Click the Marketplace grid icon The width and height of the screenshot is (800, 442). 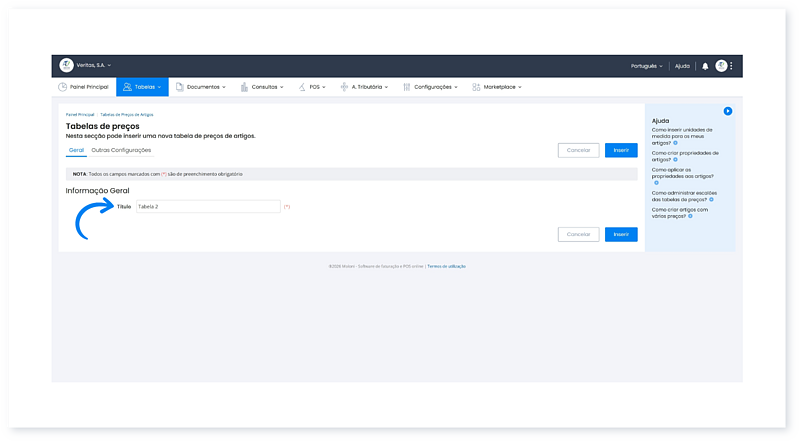(x=477, y=87)
